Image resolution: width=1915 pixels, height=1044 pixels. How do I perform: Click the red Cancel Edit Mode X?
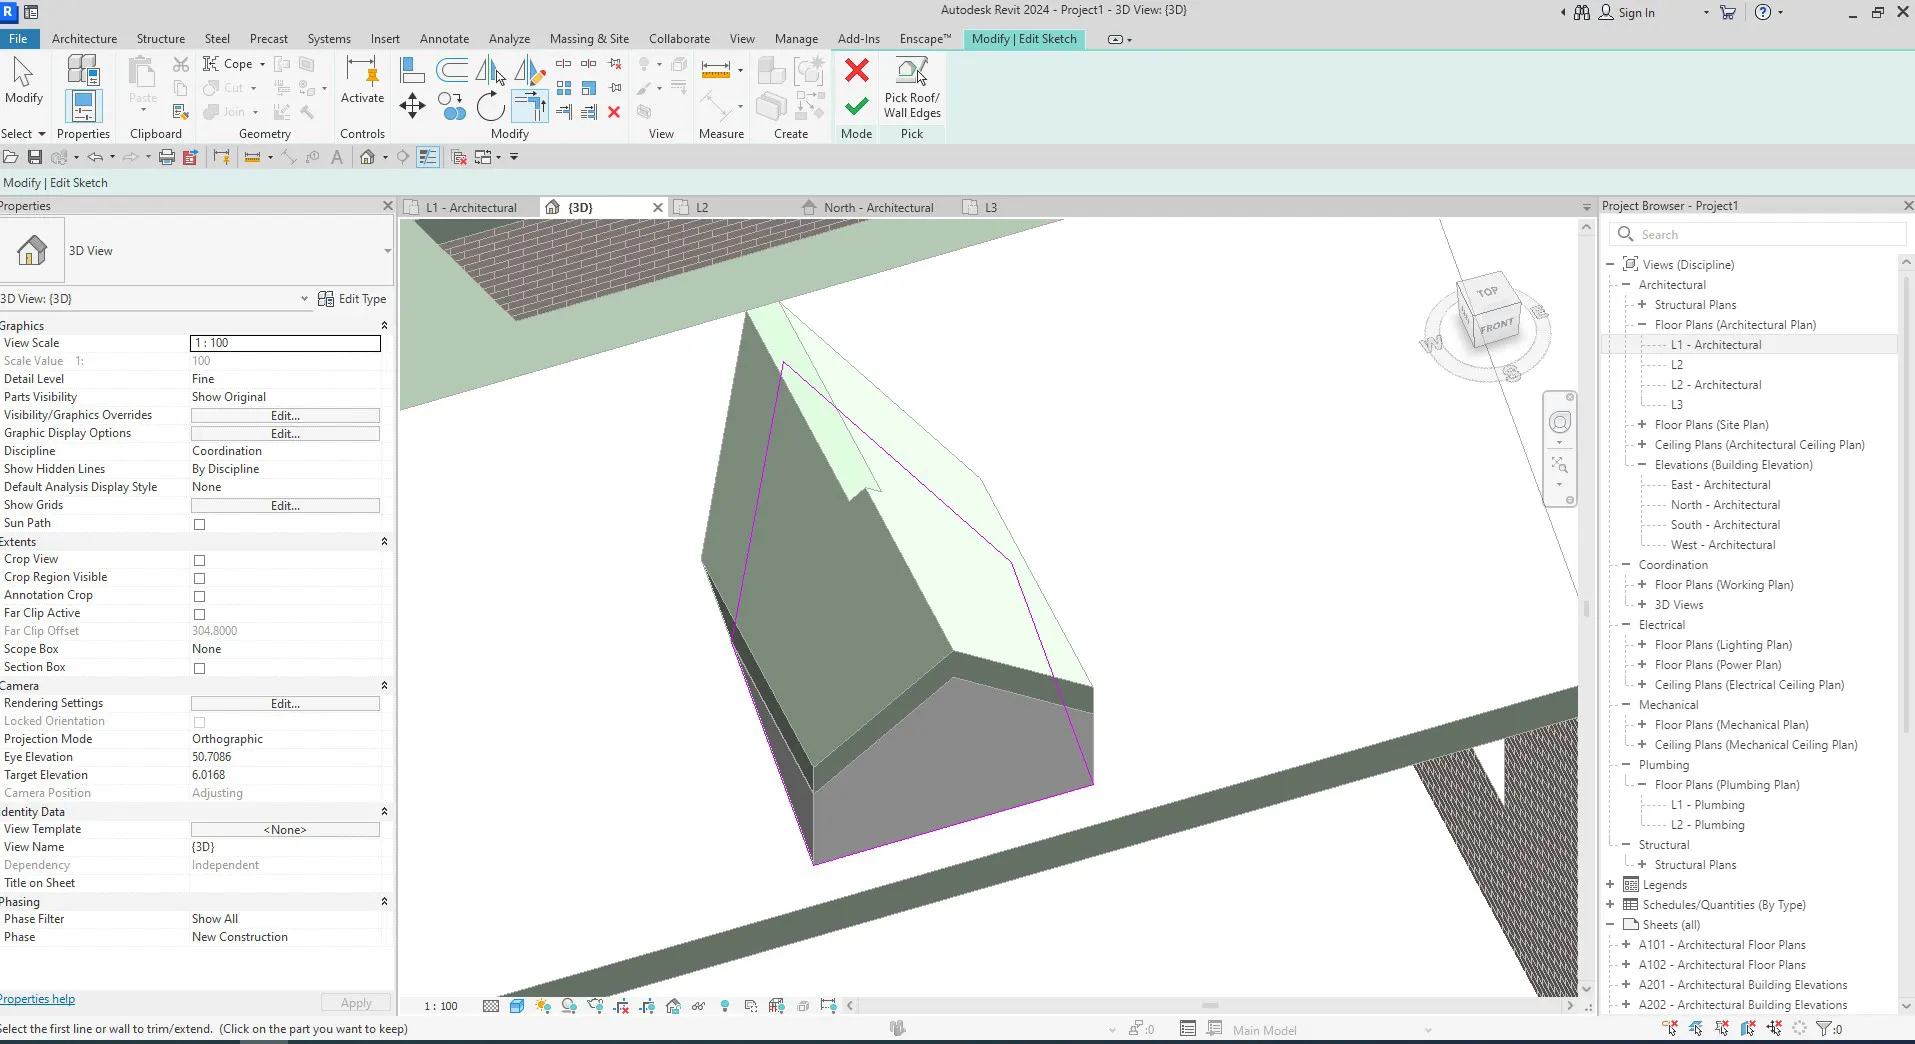pos(856,70)
